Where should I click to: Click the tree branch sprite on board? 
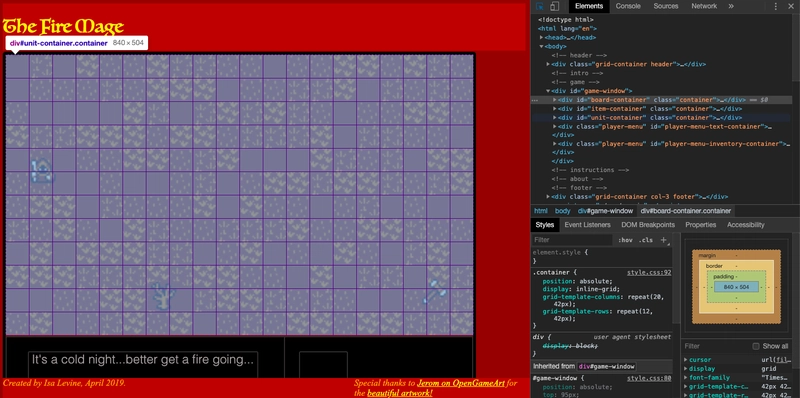pos(163,296)
